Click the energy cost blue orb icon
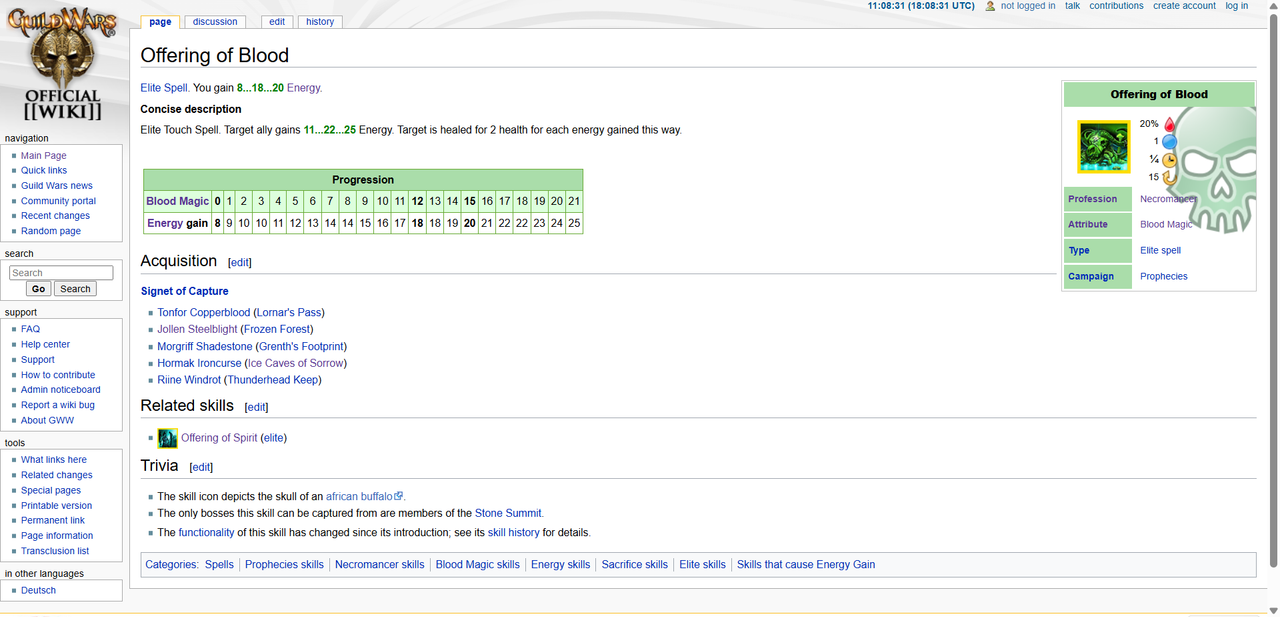 (1169, 142)
